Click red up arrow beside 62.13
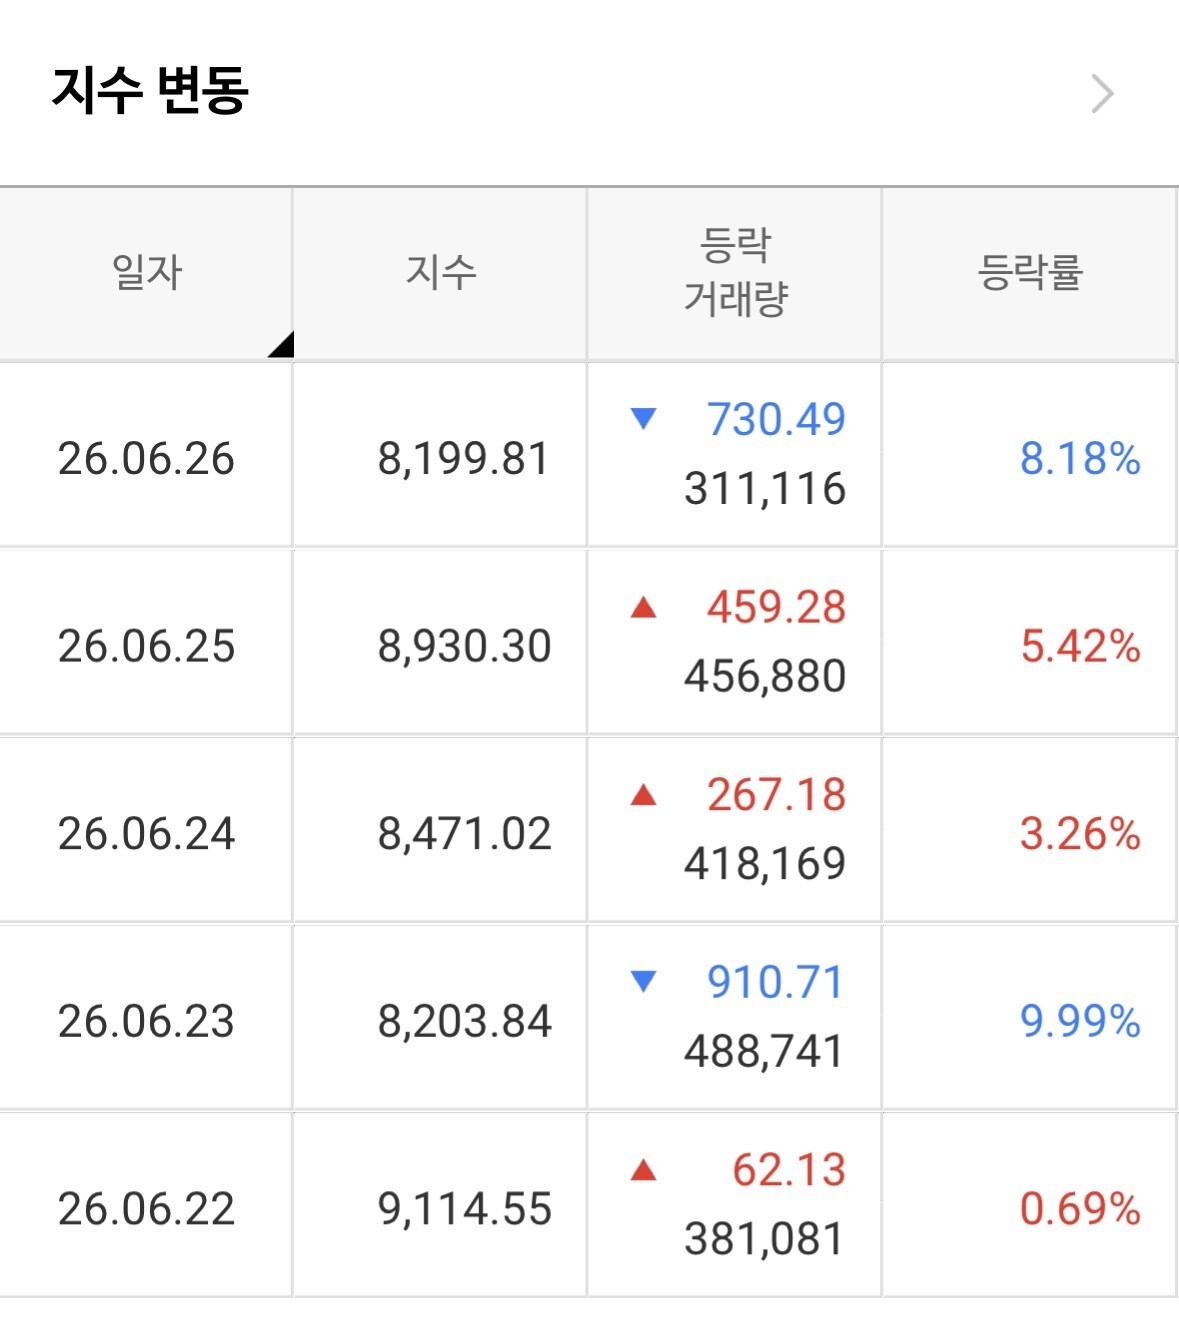This screenshot has width=1179, height=1333. (x=644, y=1169)
